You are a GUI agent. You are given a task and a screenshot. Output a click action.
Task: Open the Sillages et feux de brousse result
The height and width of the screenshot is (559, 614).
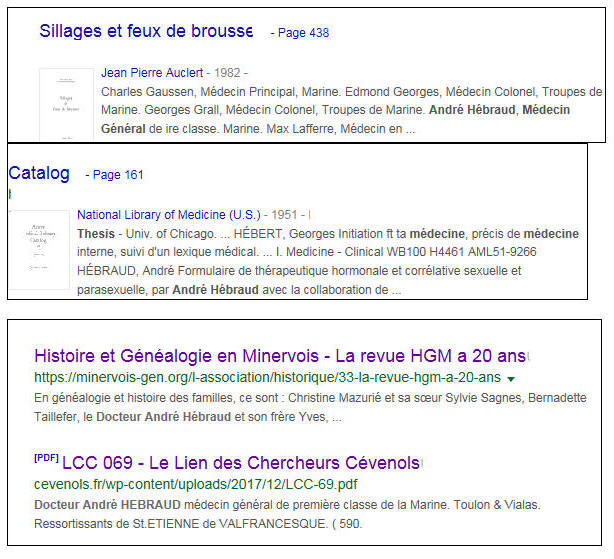[145, 31]
